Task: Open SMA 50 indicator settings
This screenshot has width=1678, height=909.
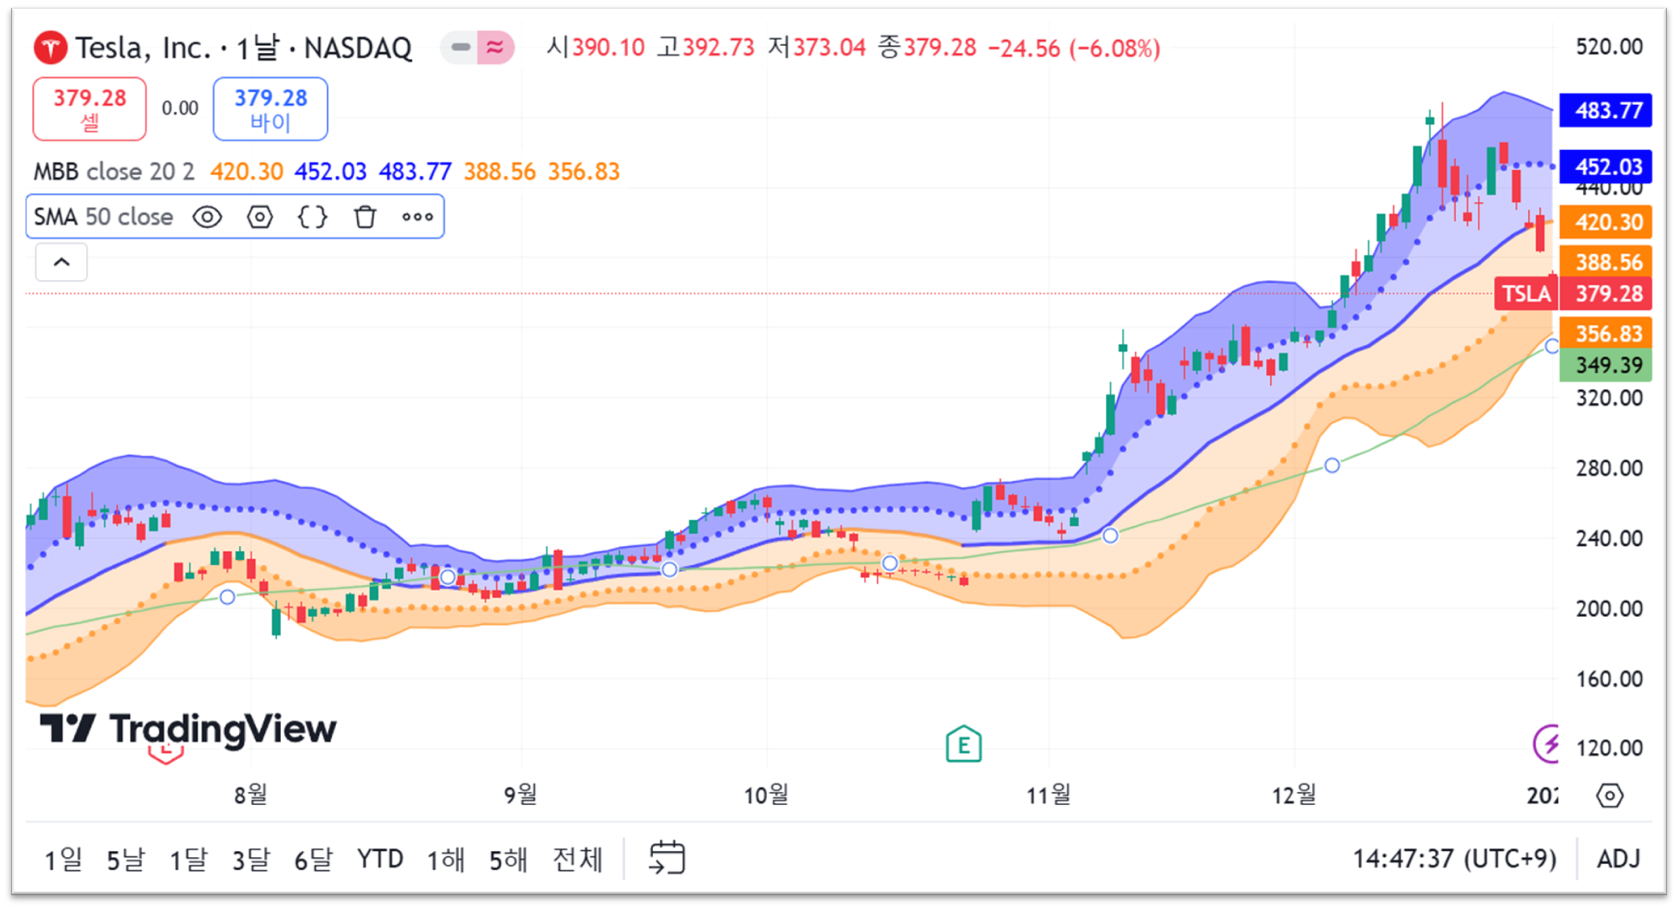Action: (x=260, y=217)
